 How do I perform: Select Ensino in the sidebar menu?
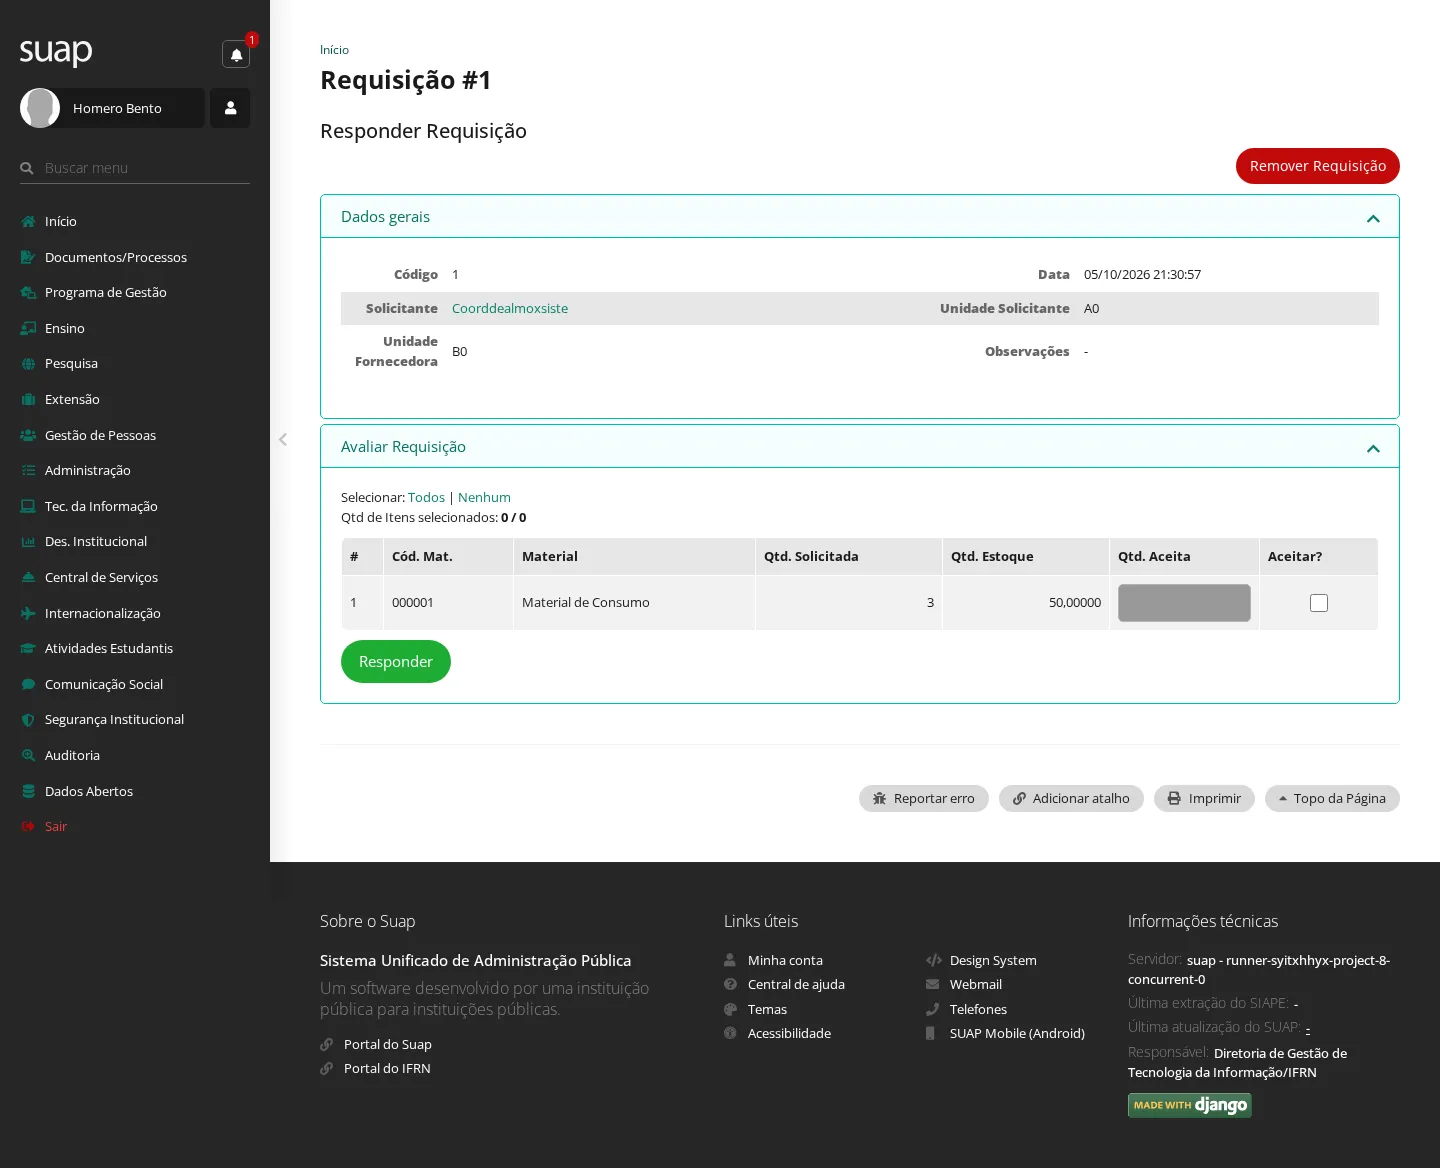pos(65,328)
